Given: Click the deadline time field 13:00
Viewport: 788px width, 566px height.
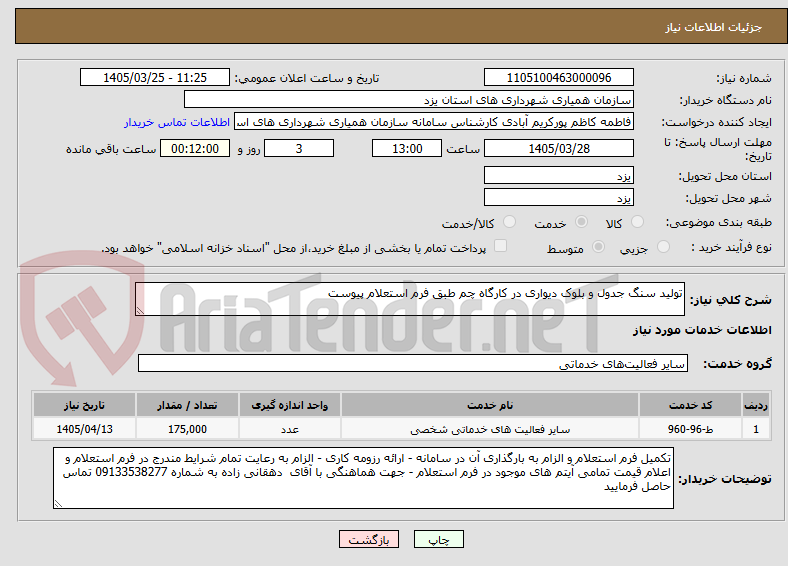Looking at the screenshot, I should tap(407, 148).
